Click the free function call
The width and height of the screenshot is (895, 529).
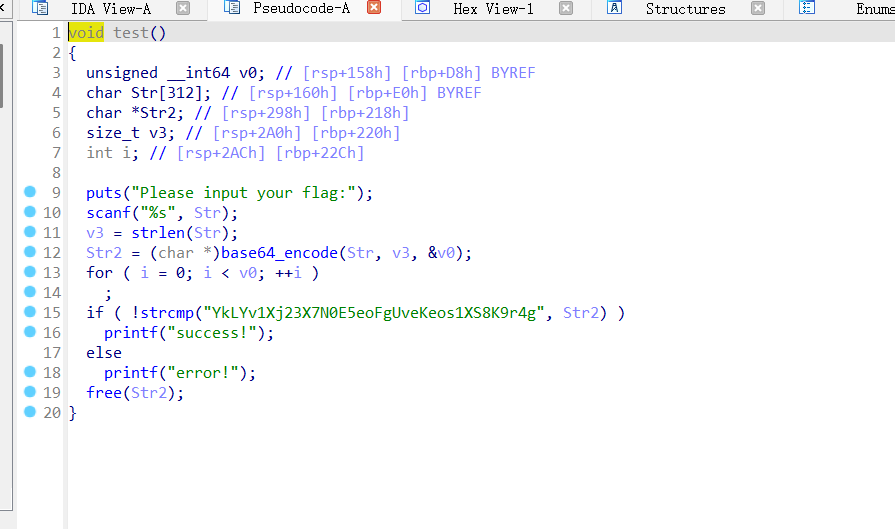tap(104, 393)
